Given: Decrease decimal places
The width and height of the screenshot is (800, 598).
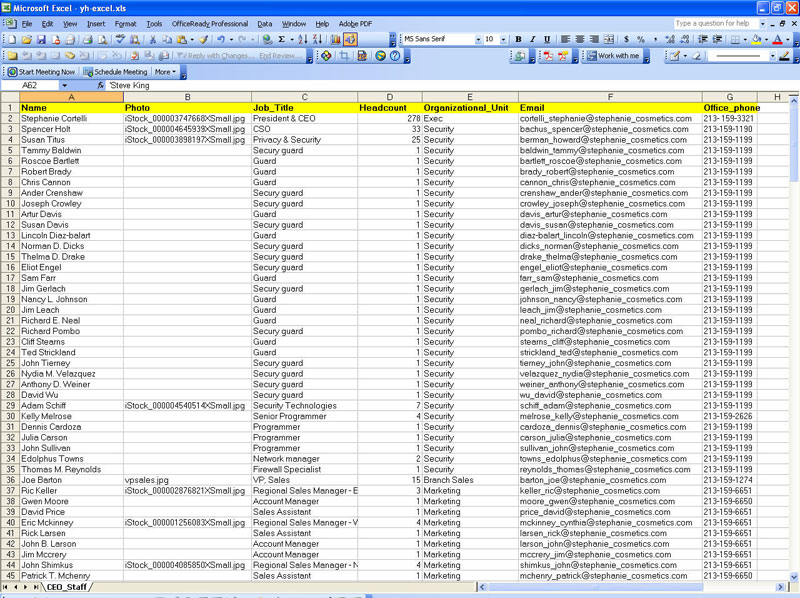Looking at the screenshot, I should coord(685,39).
